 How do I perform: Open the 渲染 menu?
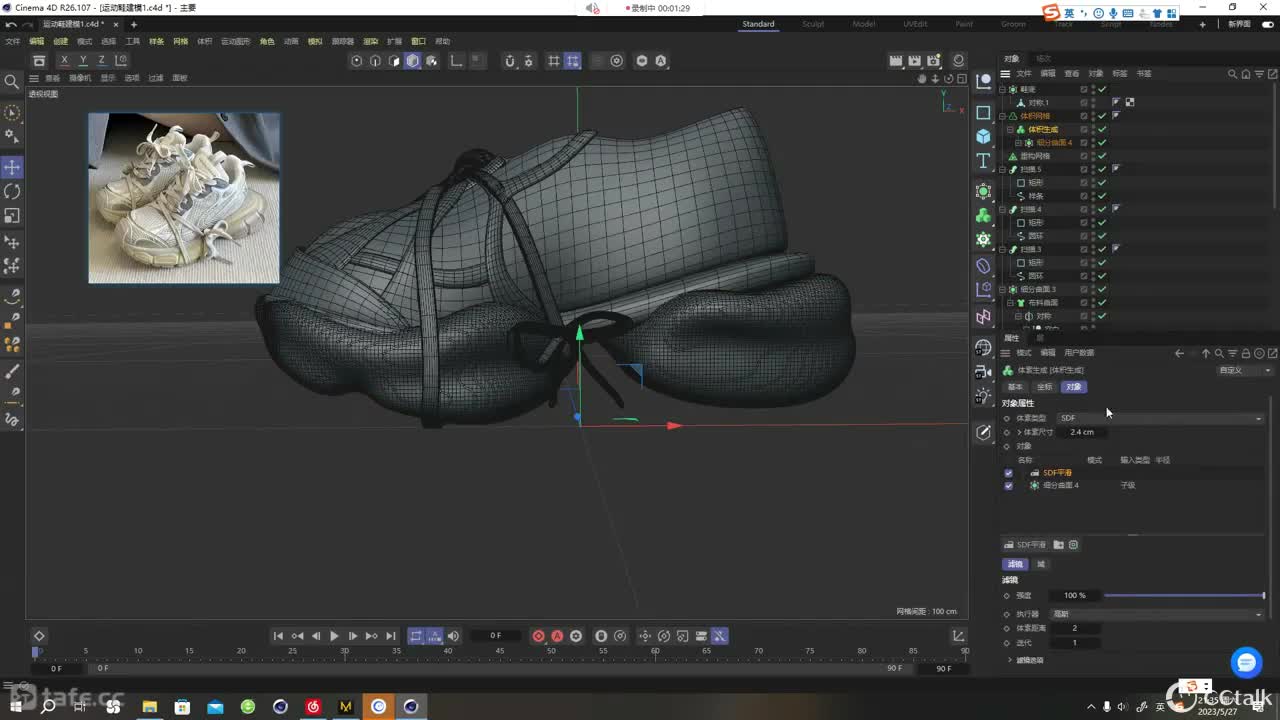[x=370, y=41]
